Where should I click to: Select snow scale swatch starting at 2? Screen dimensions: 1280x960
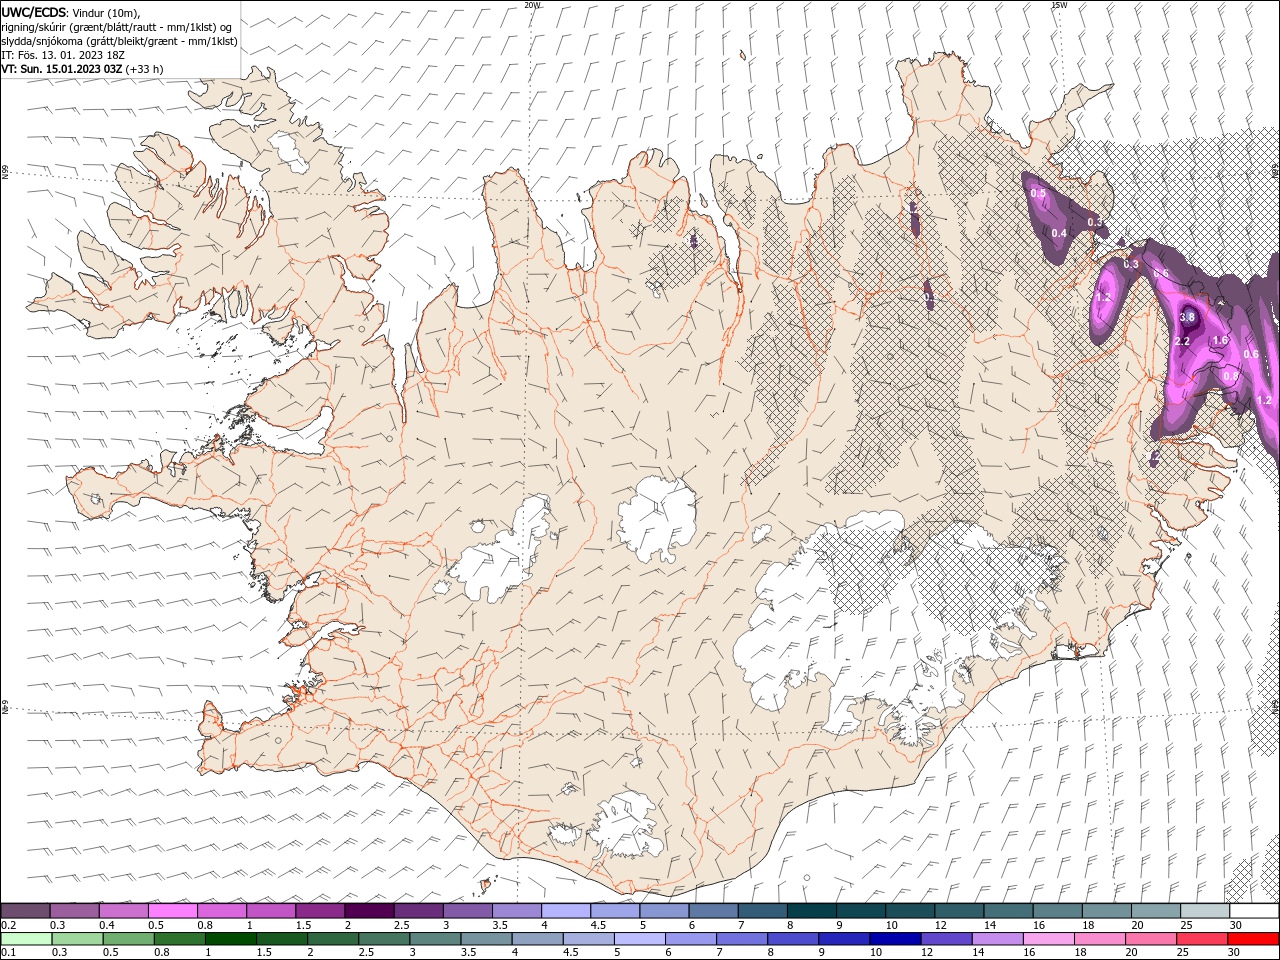(369, 911)
